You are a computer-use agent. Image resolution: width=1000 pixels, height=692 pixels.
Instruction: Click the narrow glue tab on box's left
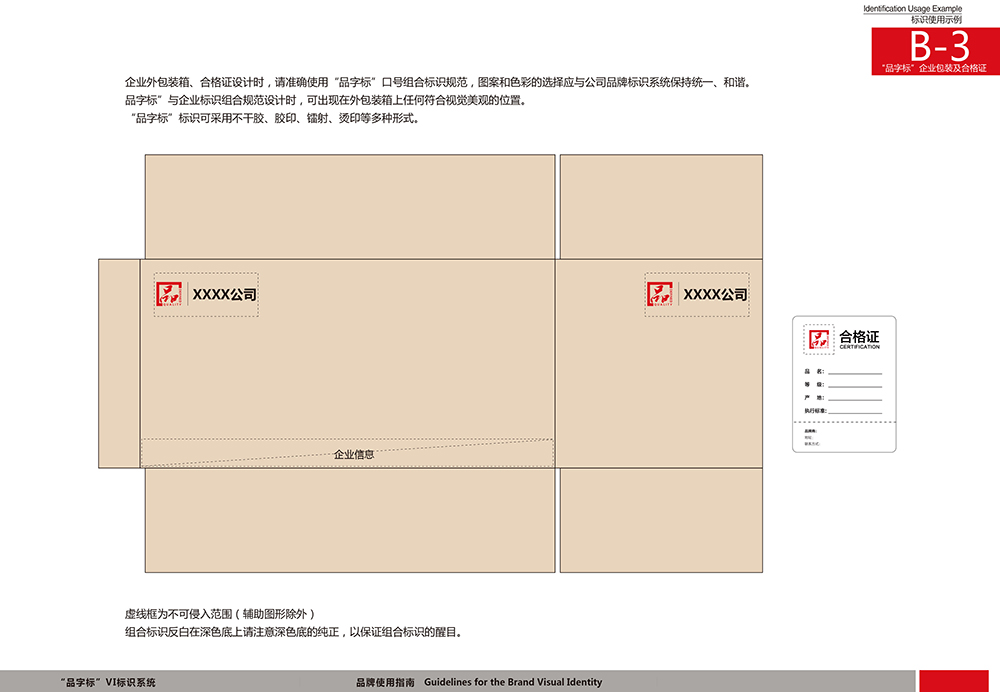[119, 363]
